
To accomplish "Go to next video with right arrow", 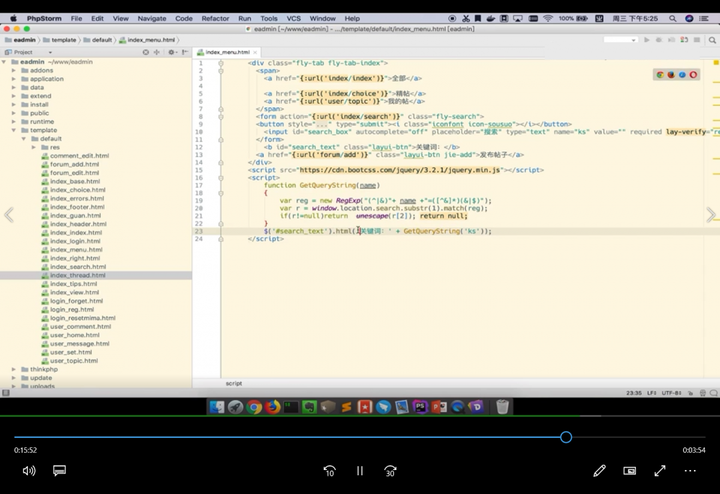I will tap(711, 215).
